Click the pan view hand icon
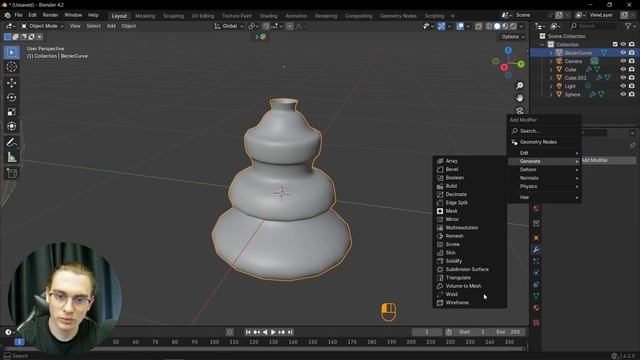Viewport: 640px width, 360px height. click(x=520, y=98)
